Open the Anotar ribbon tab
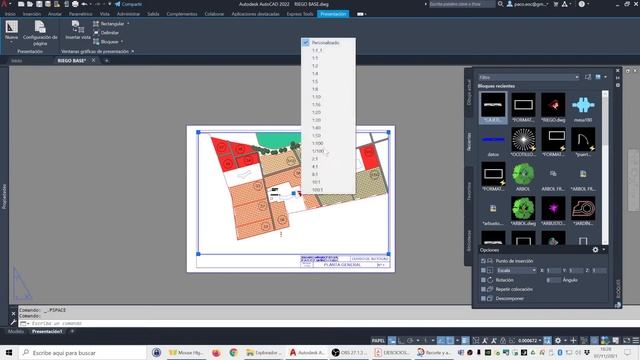The width and height of the screenshot is (640, 360). pyautogui.click(x=55, y=14)
